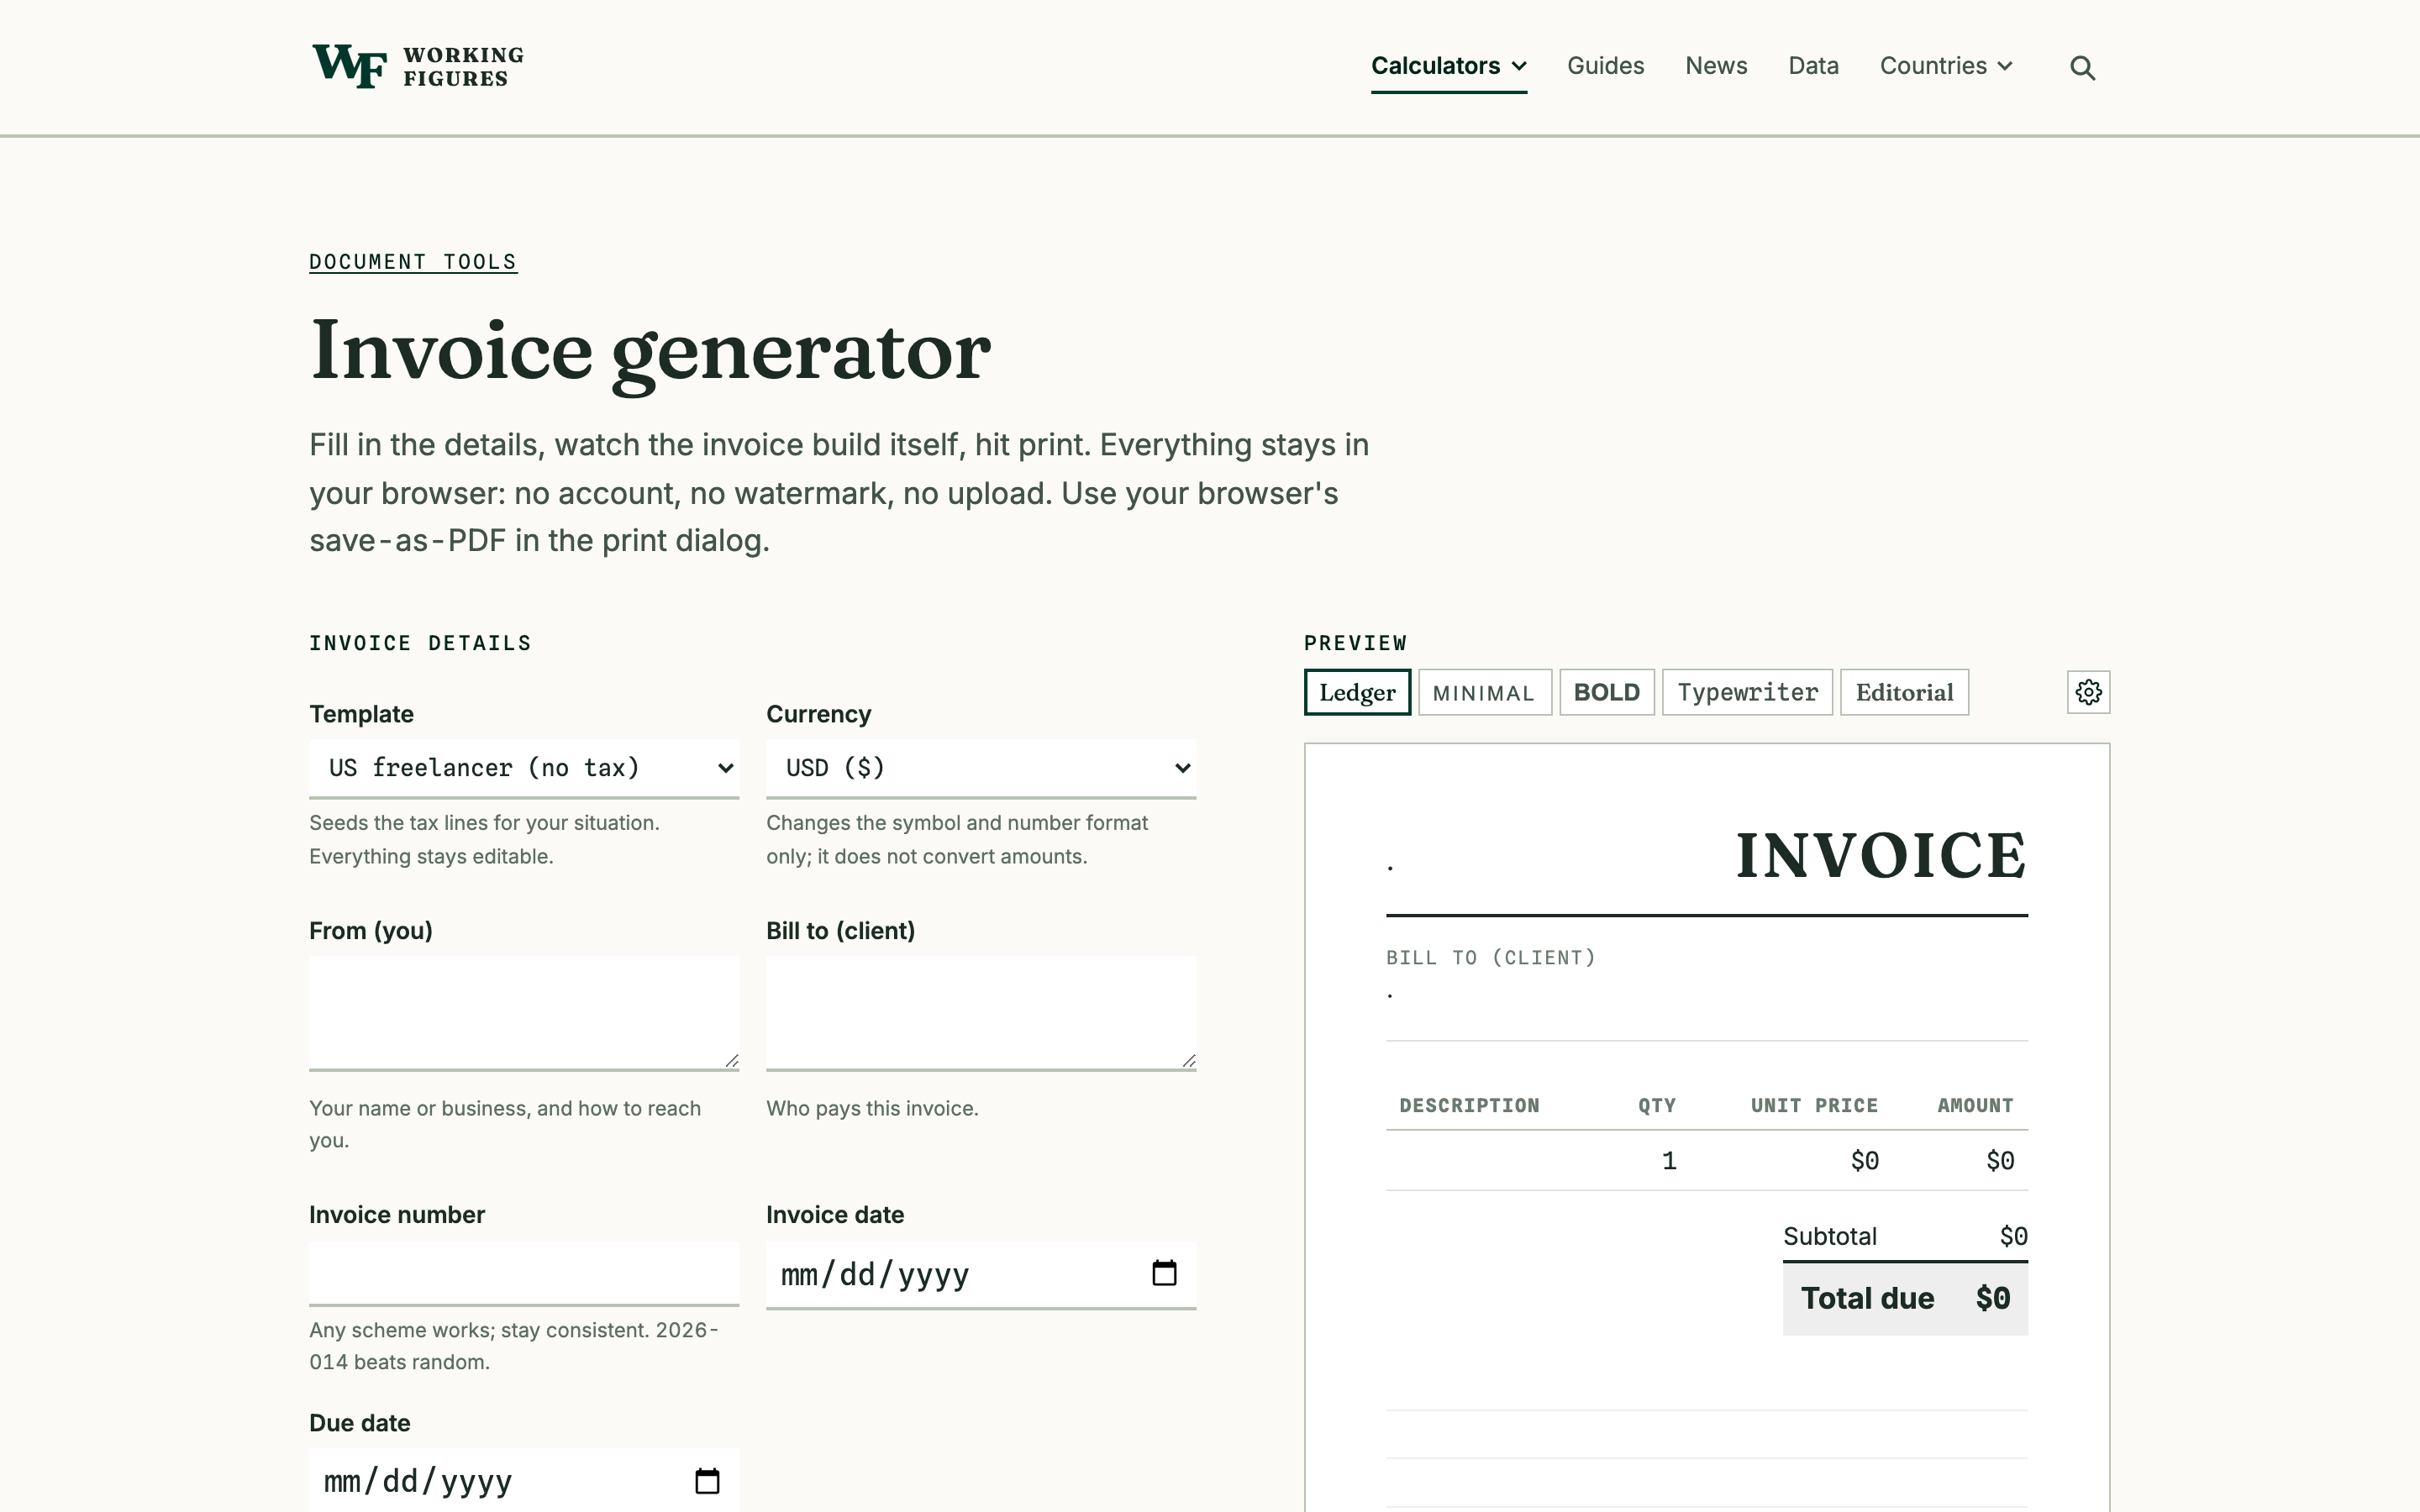Screen dimensions: 2420x1512
Task: Click the QTY column header in preview
Action: point(1657,1106)
